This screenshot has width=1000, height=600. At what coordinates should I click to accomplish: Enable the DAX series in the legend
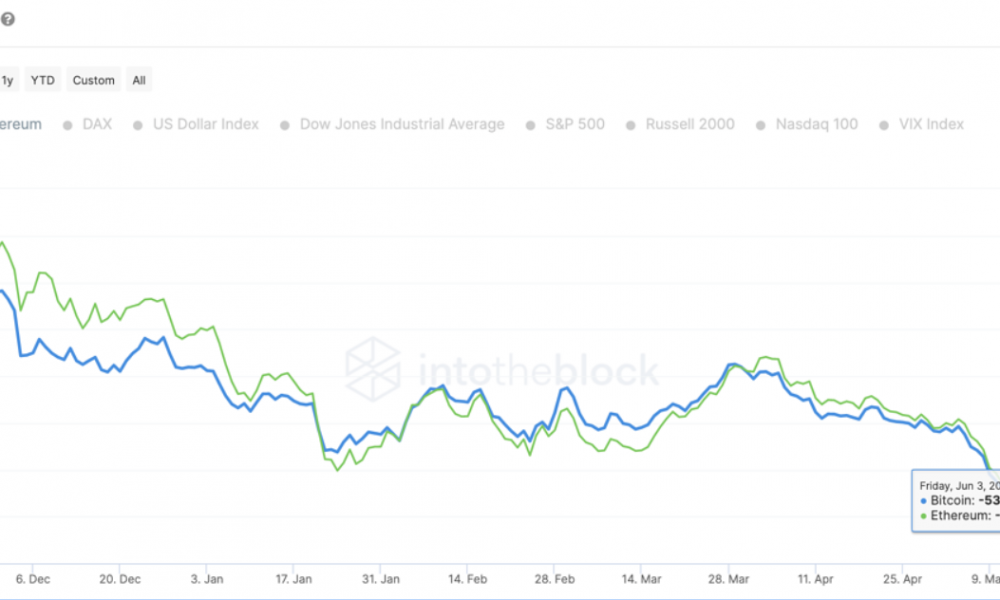[x=87, y=124]
